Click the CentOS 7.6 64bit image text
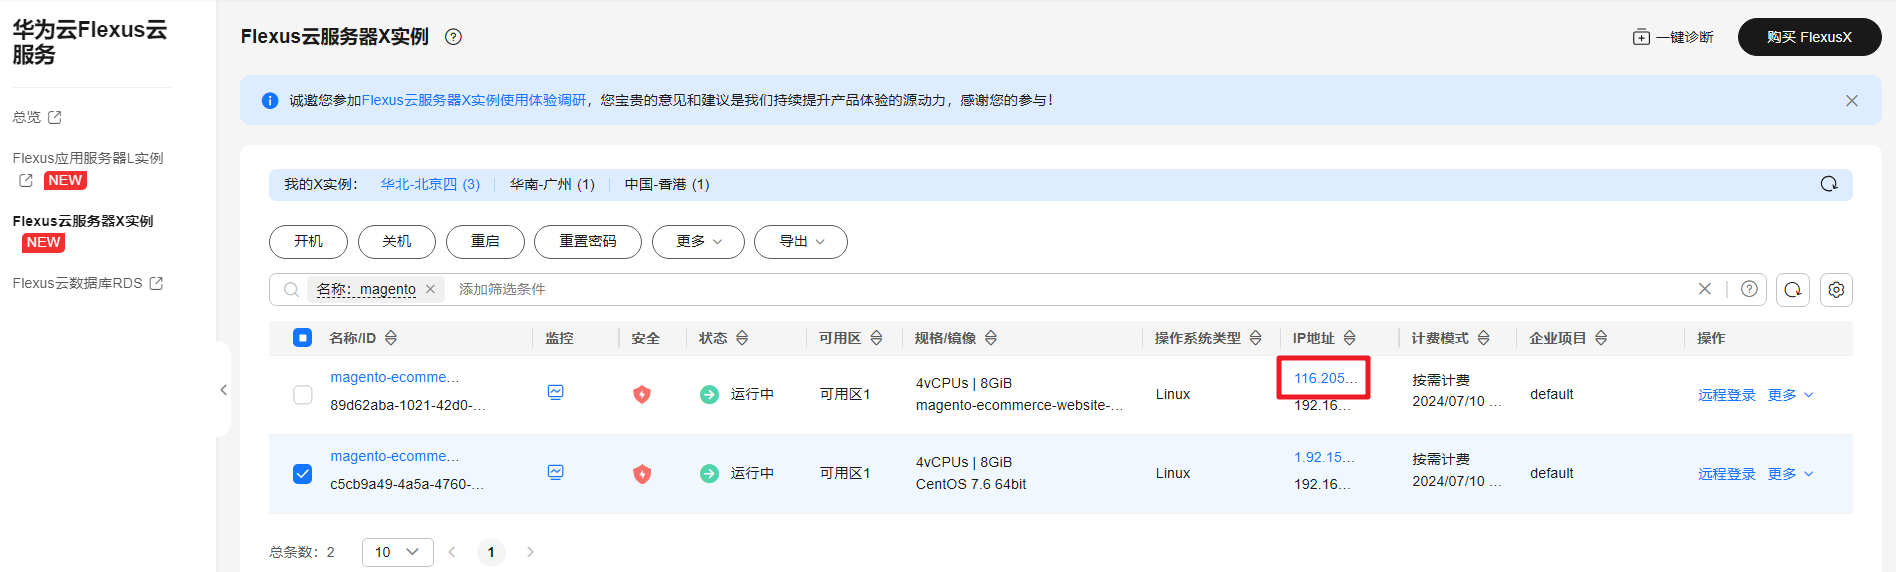 [x=971, y=484]
